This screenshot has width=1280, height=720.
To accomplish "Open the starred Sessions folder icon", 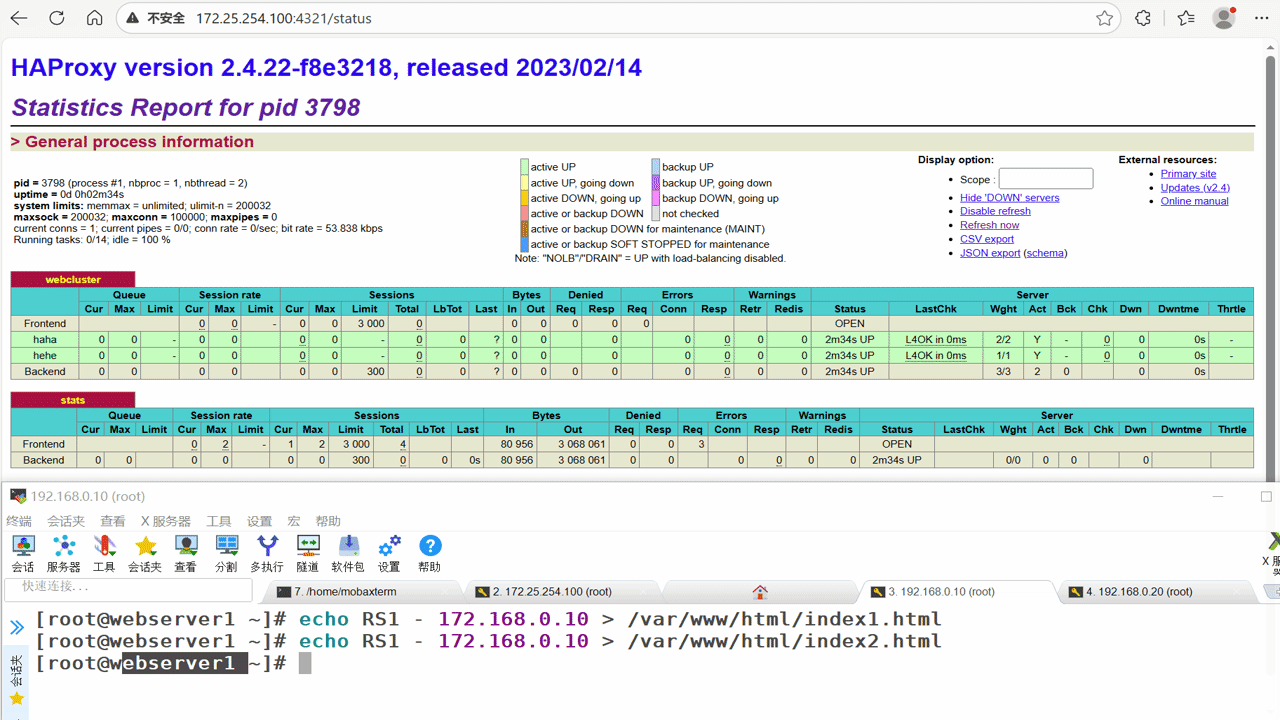I will click(x=145, y=553).
